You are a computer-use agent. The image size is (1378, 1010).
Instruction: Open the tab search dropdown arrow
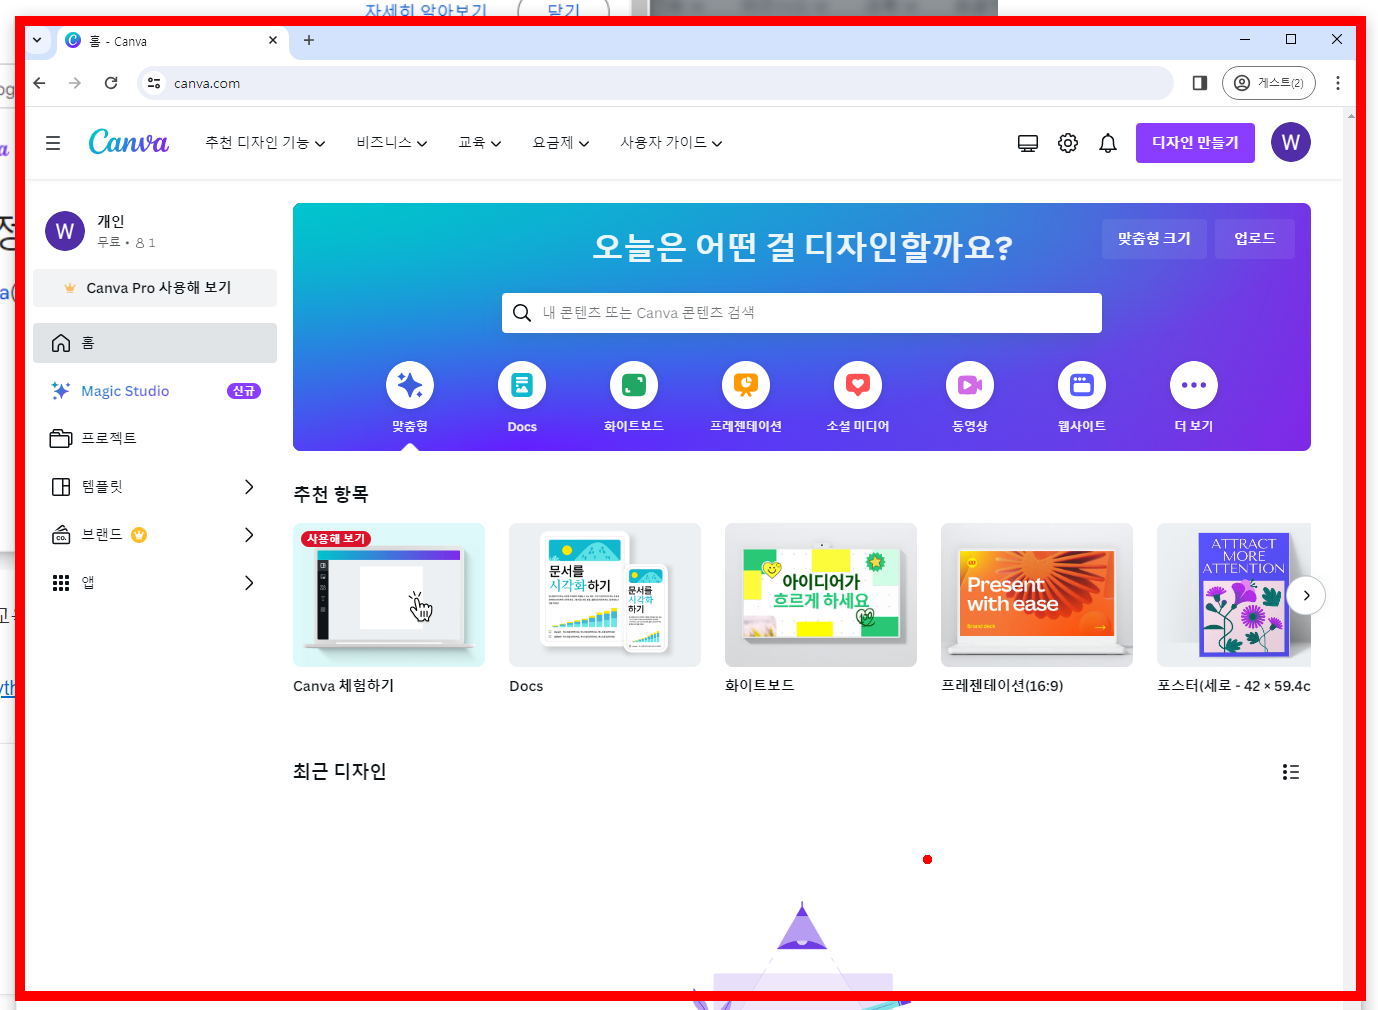pyautogui.click(x=37, y=41)
